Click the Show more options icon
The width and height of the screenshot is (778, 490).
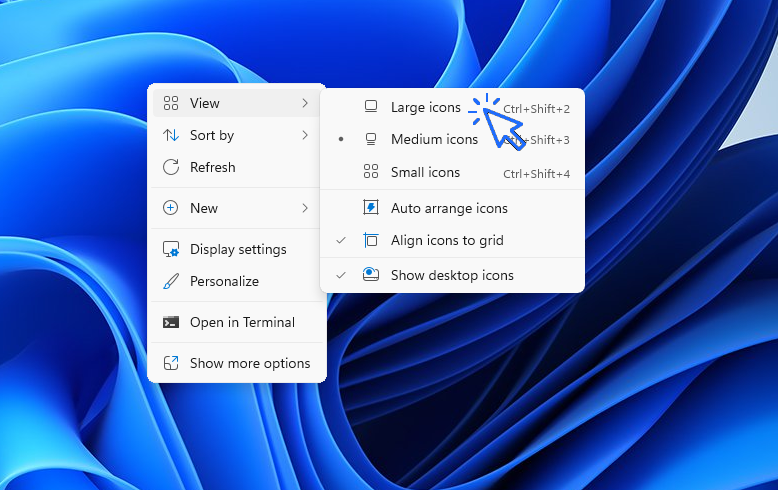click(171, 364)
